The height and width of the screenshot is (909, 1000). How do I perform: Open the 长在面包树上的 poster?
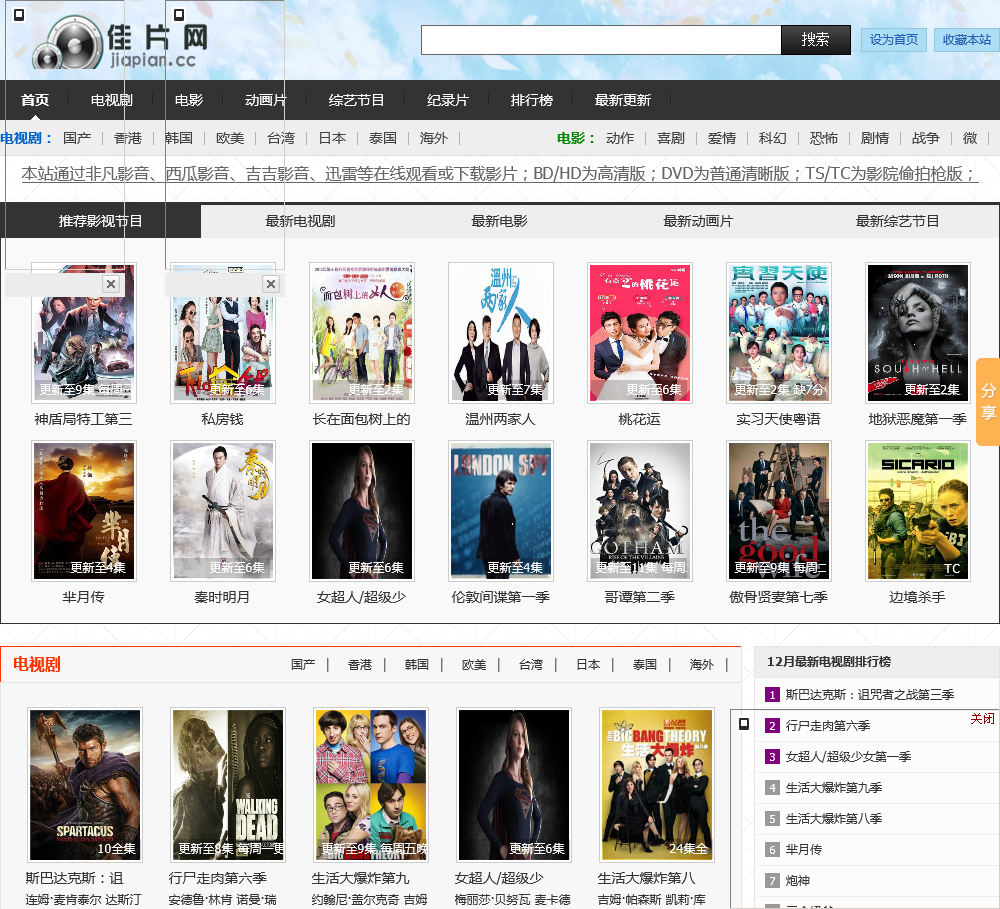pyautogui.click(x=362, y=332)
